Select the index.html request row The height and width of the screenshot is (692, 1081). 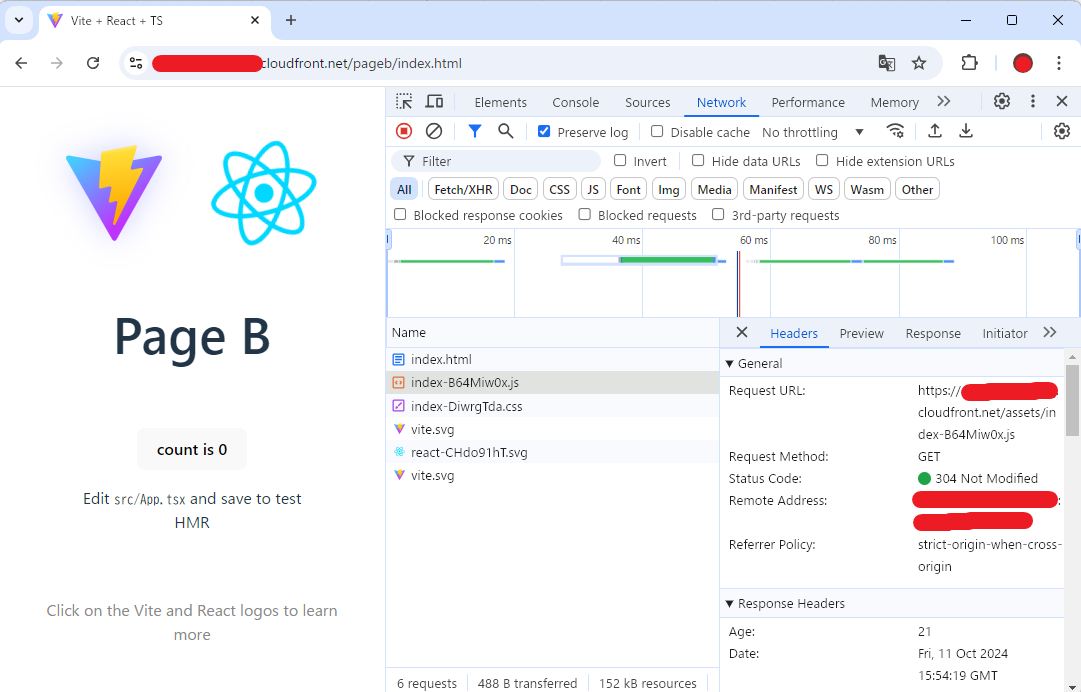tap(552, 359)
